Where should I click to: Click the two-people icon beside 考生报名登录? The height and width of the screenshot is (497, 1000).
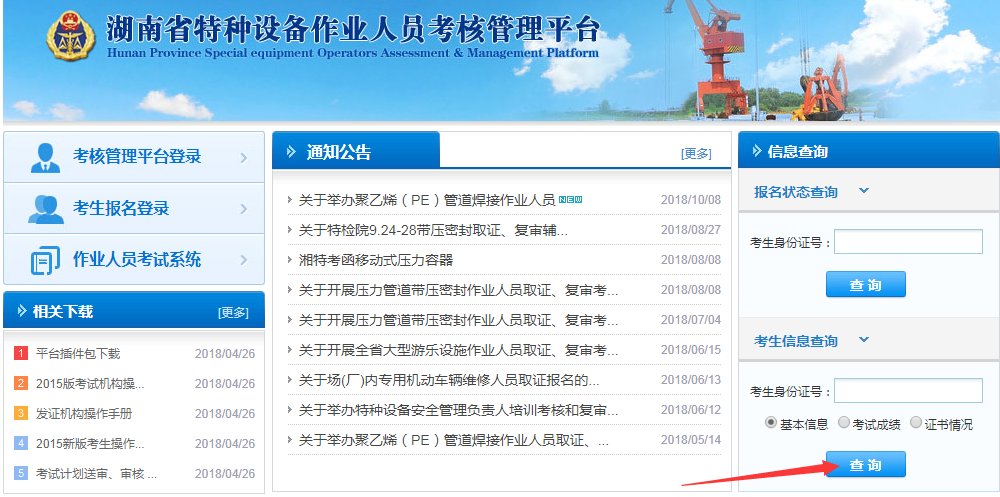click(x=46, y=209)
